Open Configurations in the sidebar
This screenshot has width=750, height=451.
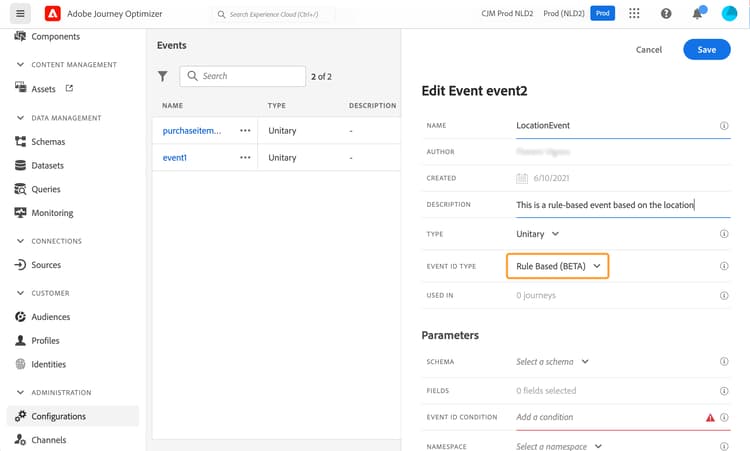pyautogui.click(x=59, y=416)
